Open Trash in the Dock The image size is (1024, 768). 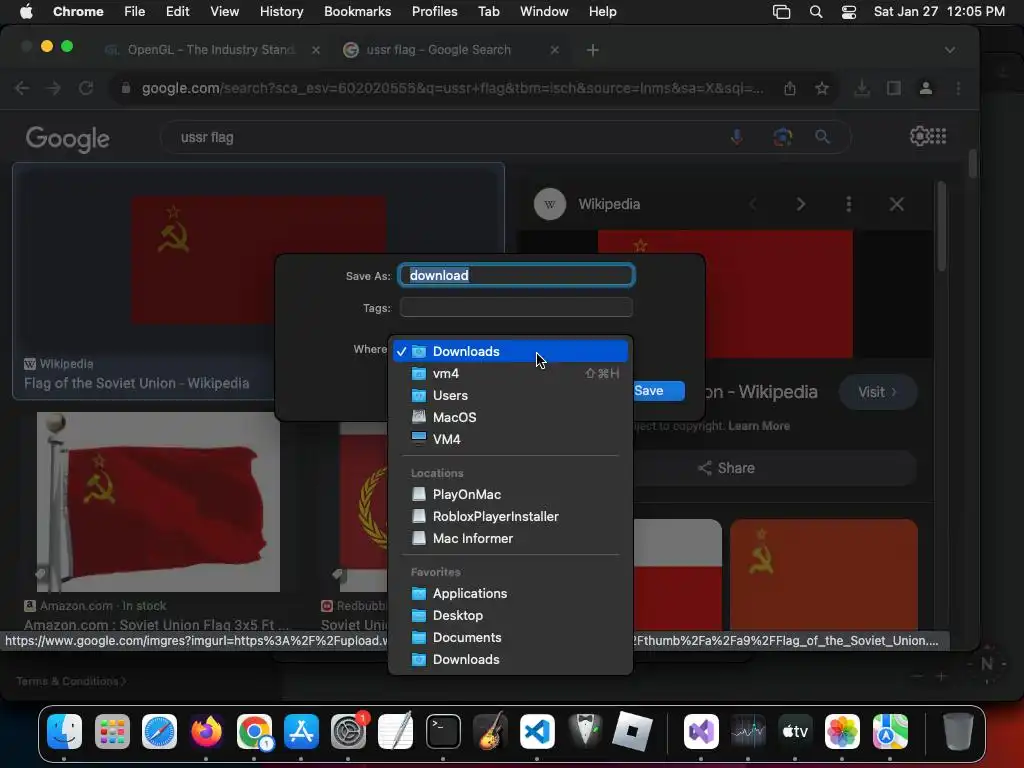pyautogui.click(x=957, y=731)
